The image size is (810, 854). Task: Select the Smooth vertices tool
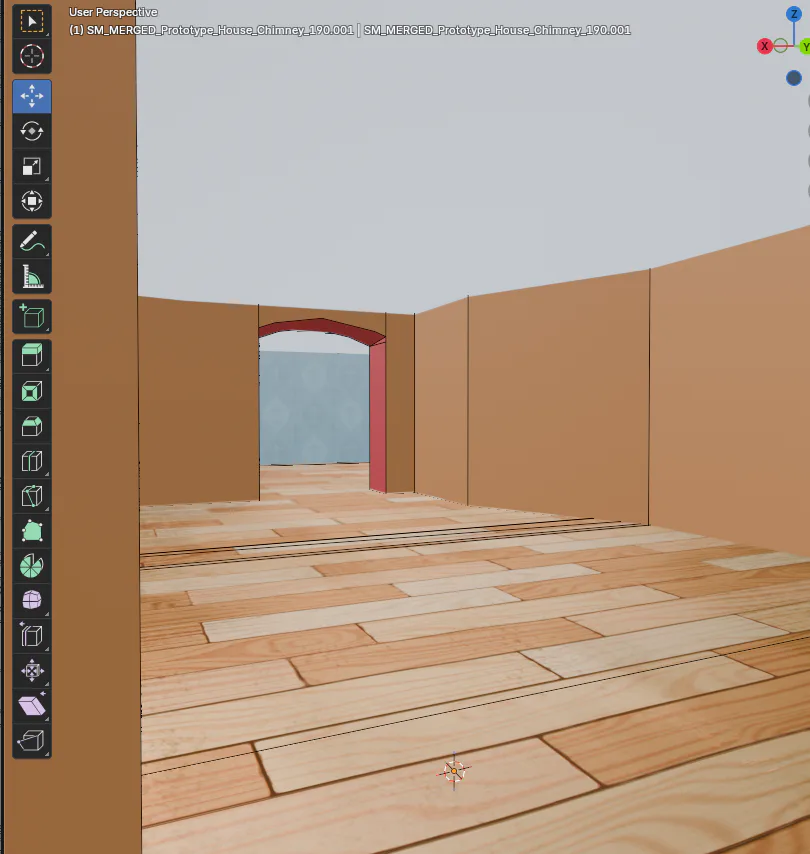click(x=32, y=600)
